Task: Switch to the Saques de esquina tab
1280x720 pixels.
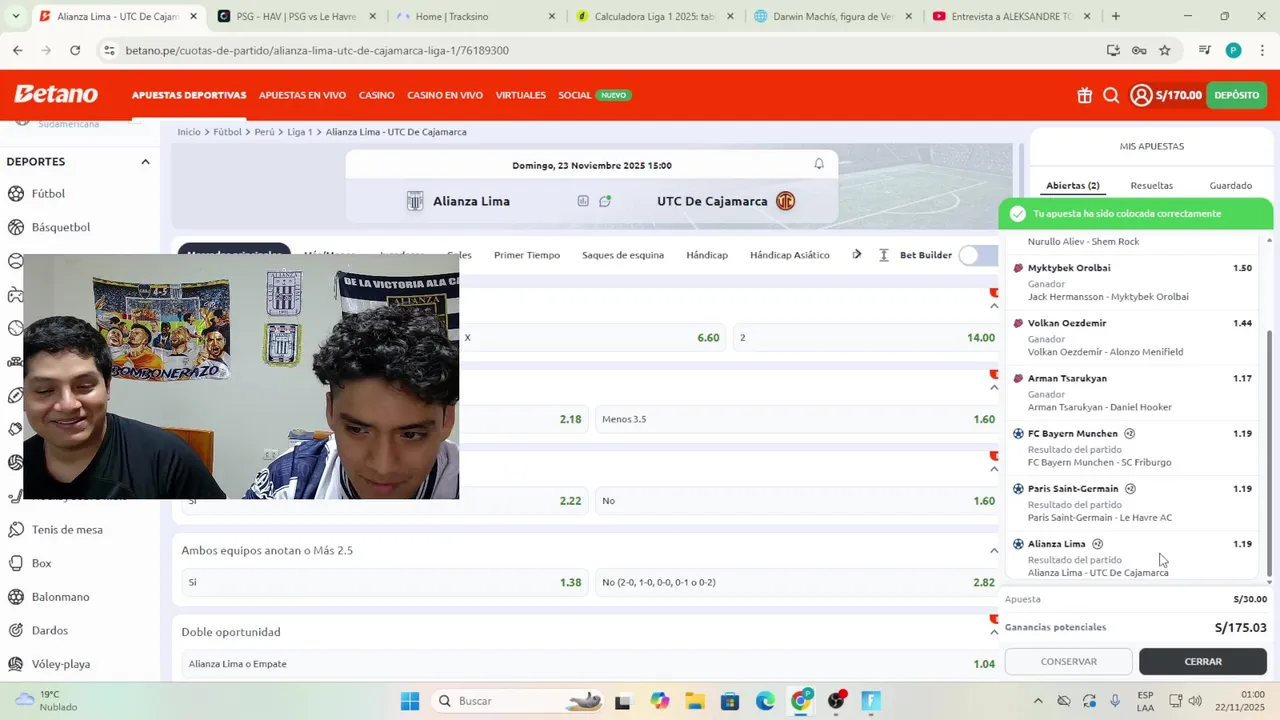Action: [x=623, y=255]
